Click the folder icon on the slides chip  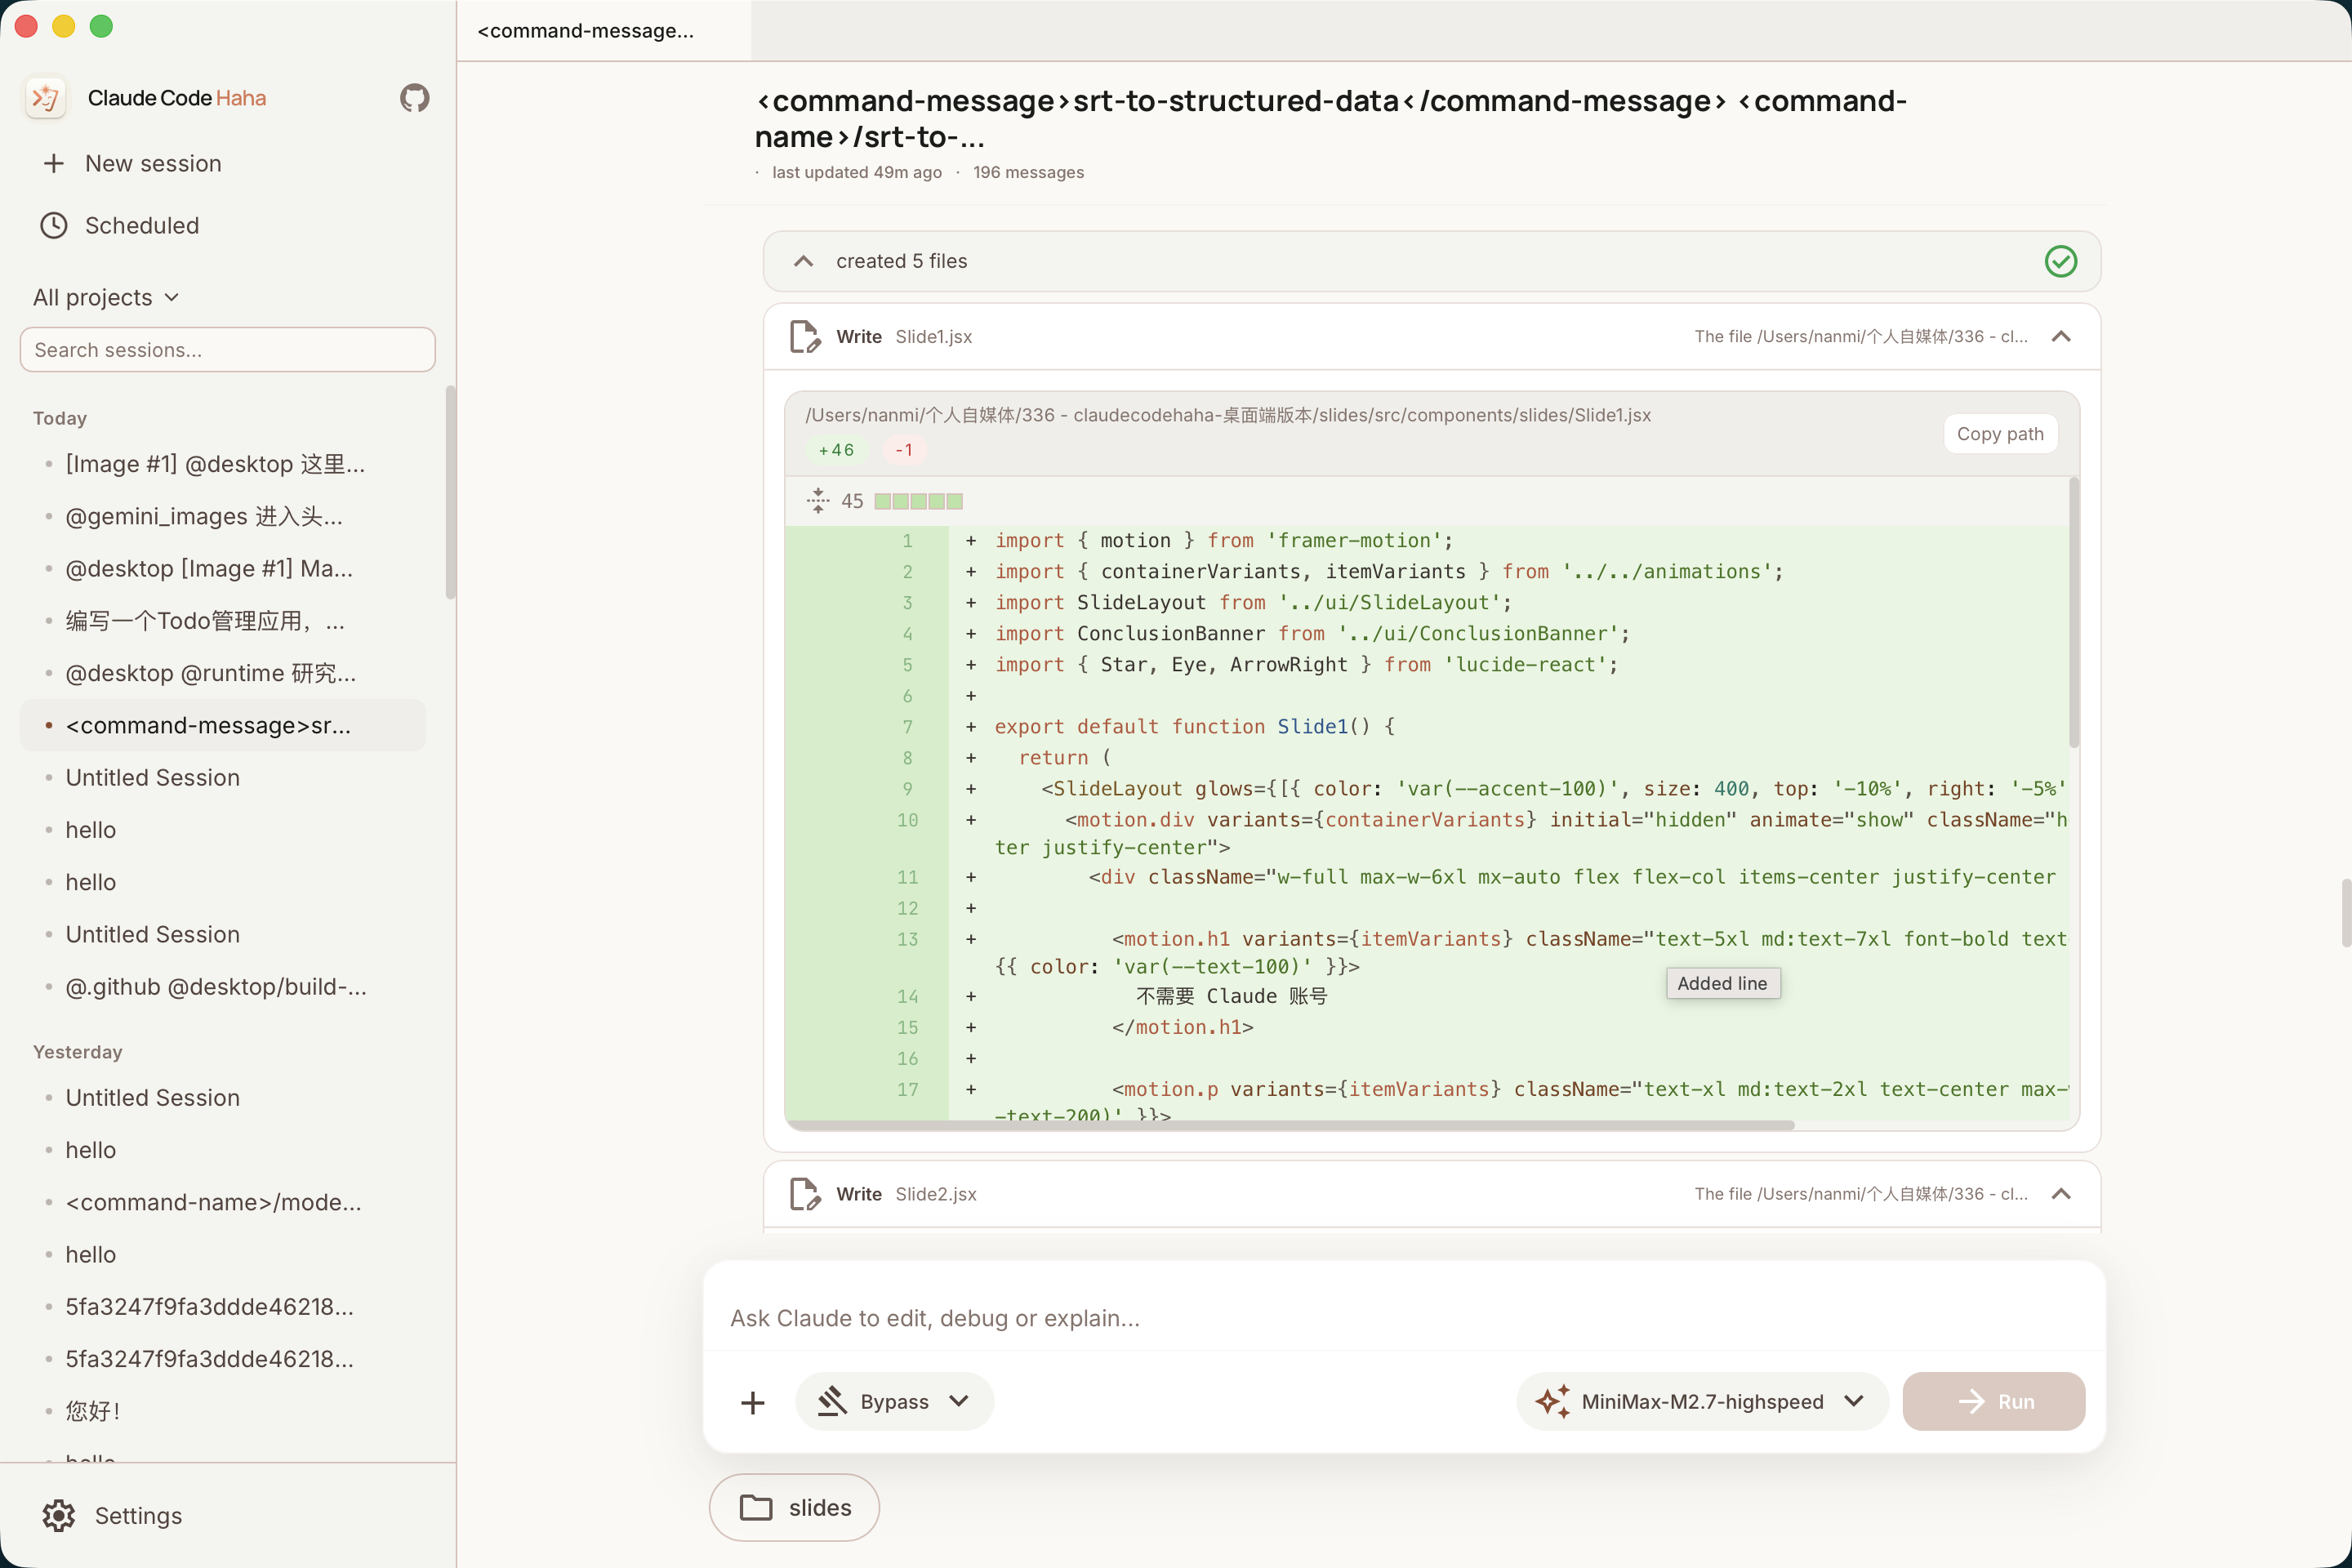[757, 1507]
